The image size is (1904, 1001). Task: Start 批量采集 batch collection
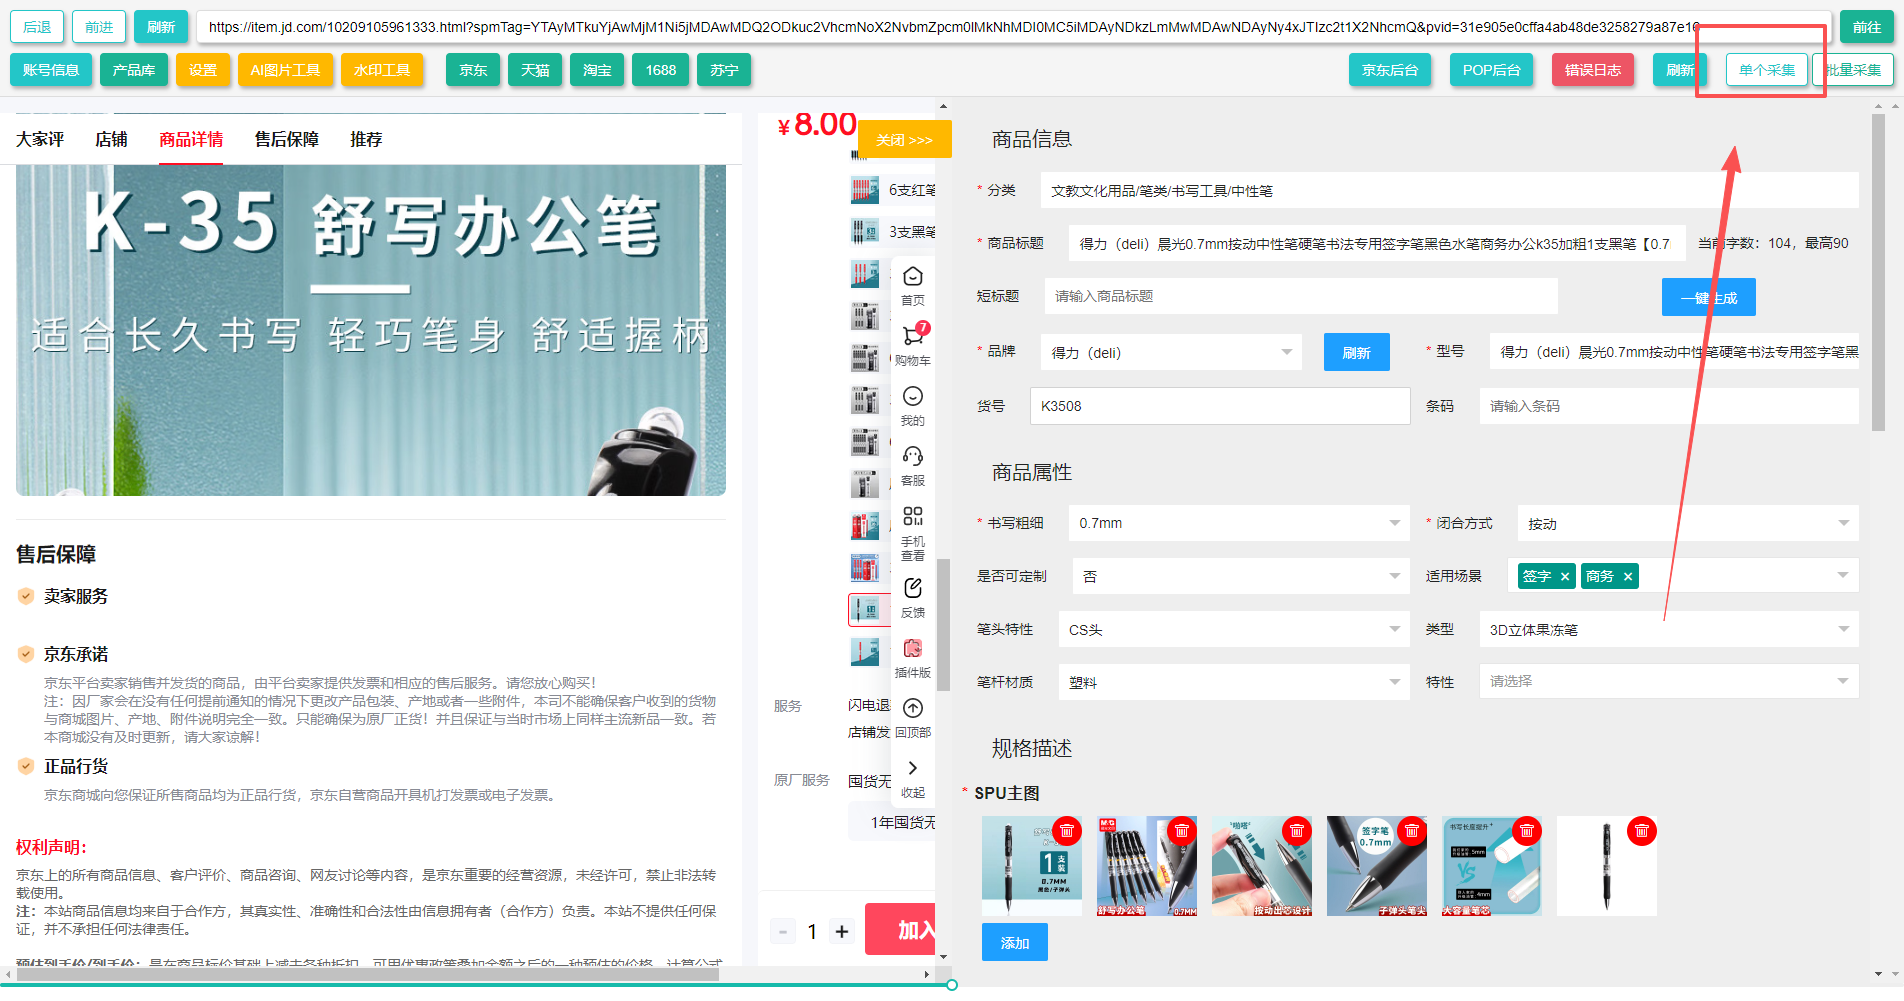pos(1853,70)
